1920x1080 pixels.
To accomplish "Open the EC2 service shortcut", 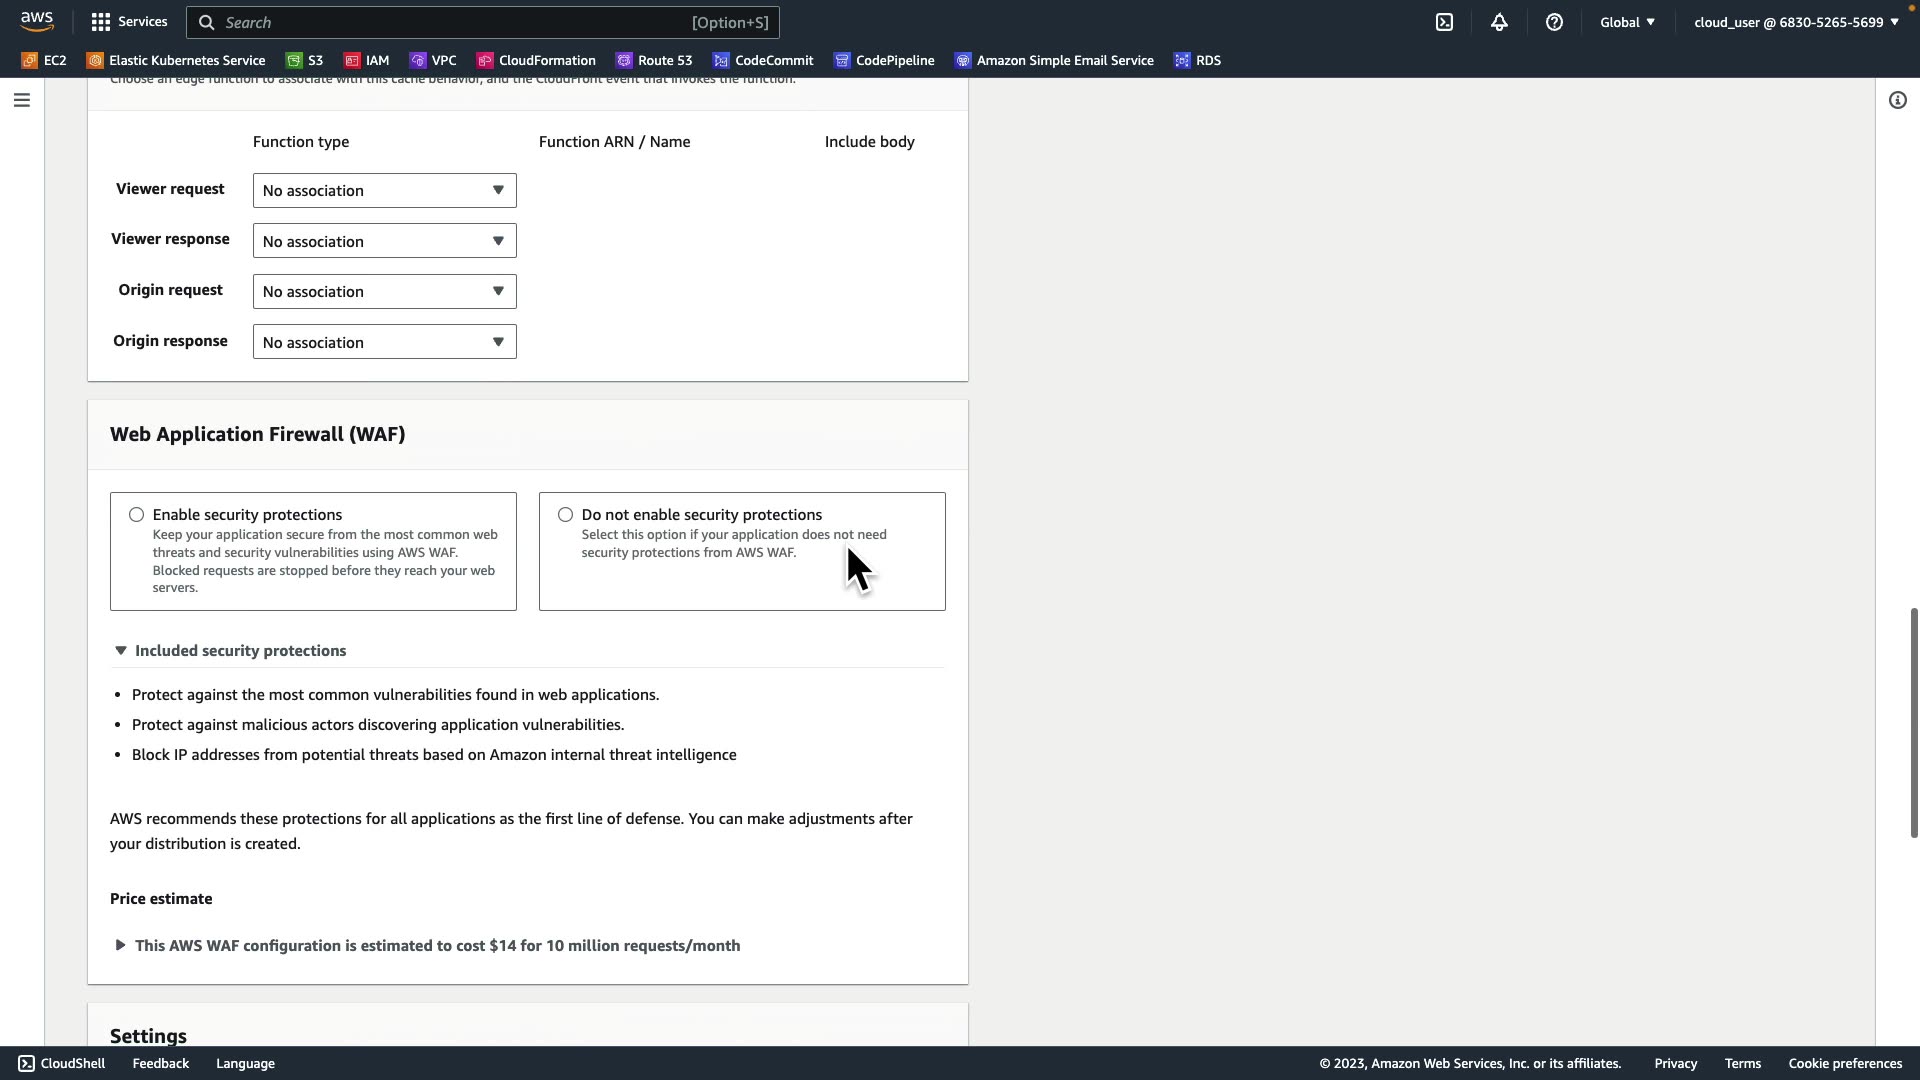I will coord(44,61).
